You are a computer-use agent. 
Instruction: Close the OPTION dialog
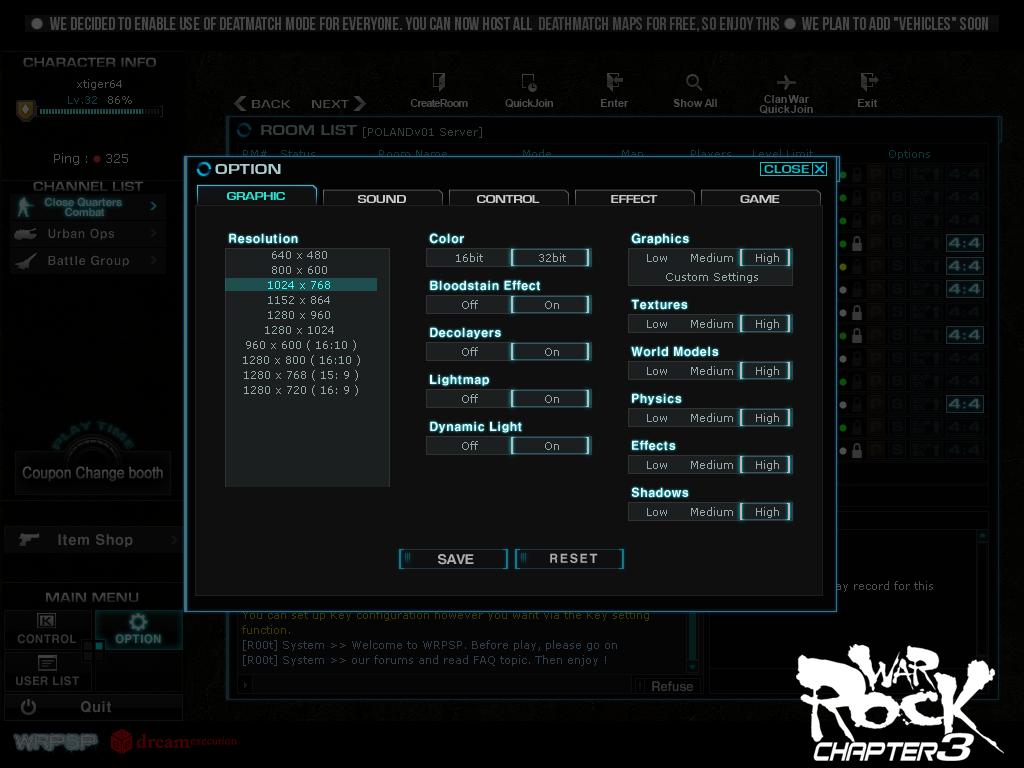pos(793,169)
